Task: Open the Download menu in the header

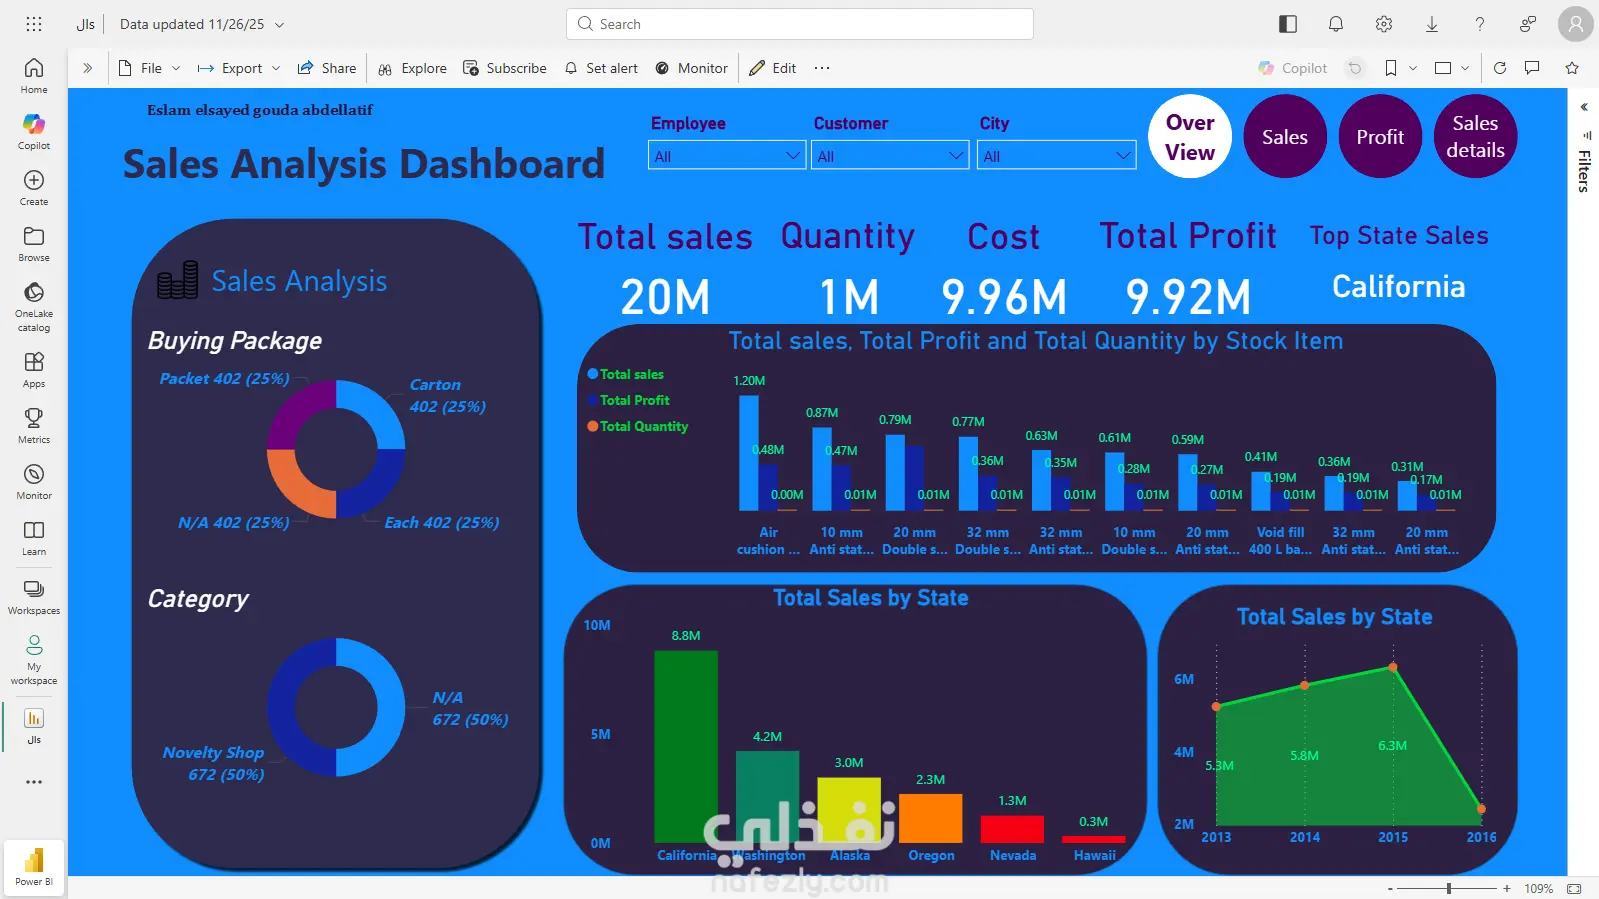Action: tap(1432, 24)
